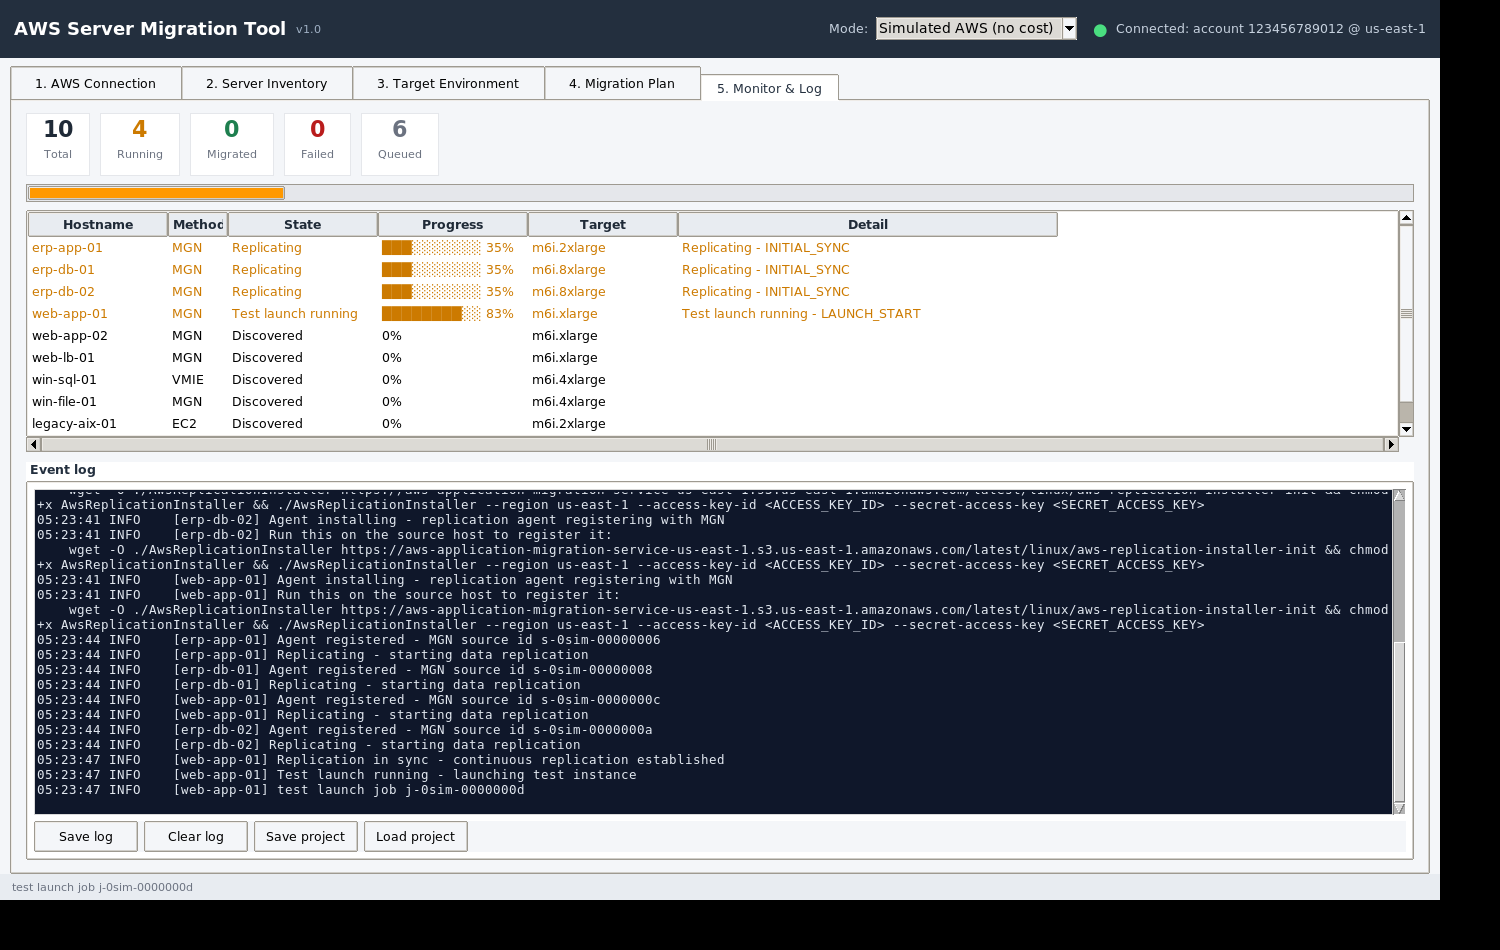Click the Test launch running - LAUNCH_START detail
Image resolution: width=1500 pixels, height=950 pixels.
point(801,314)
